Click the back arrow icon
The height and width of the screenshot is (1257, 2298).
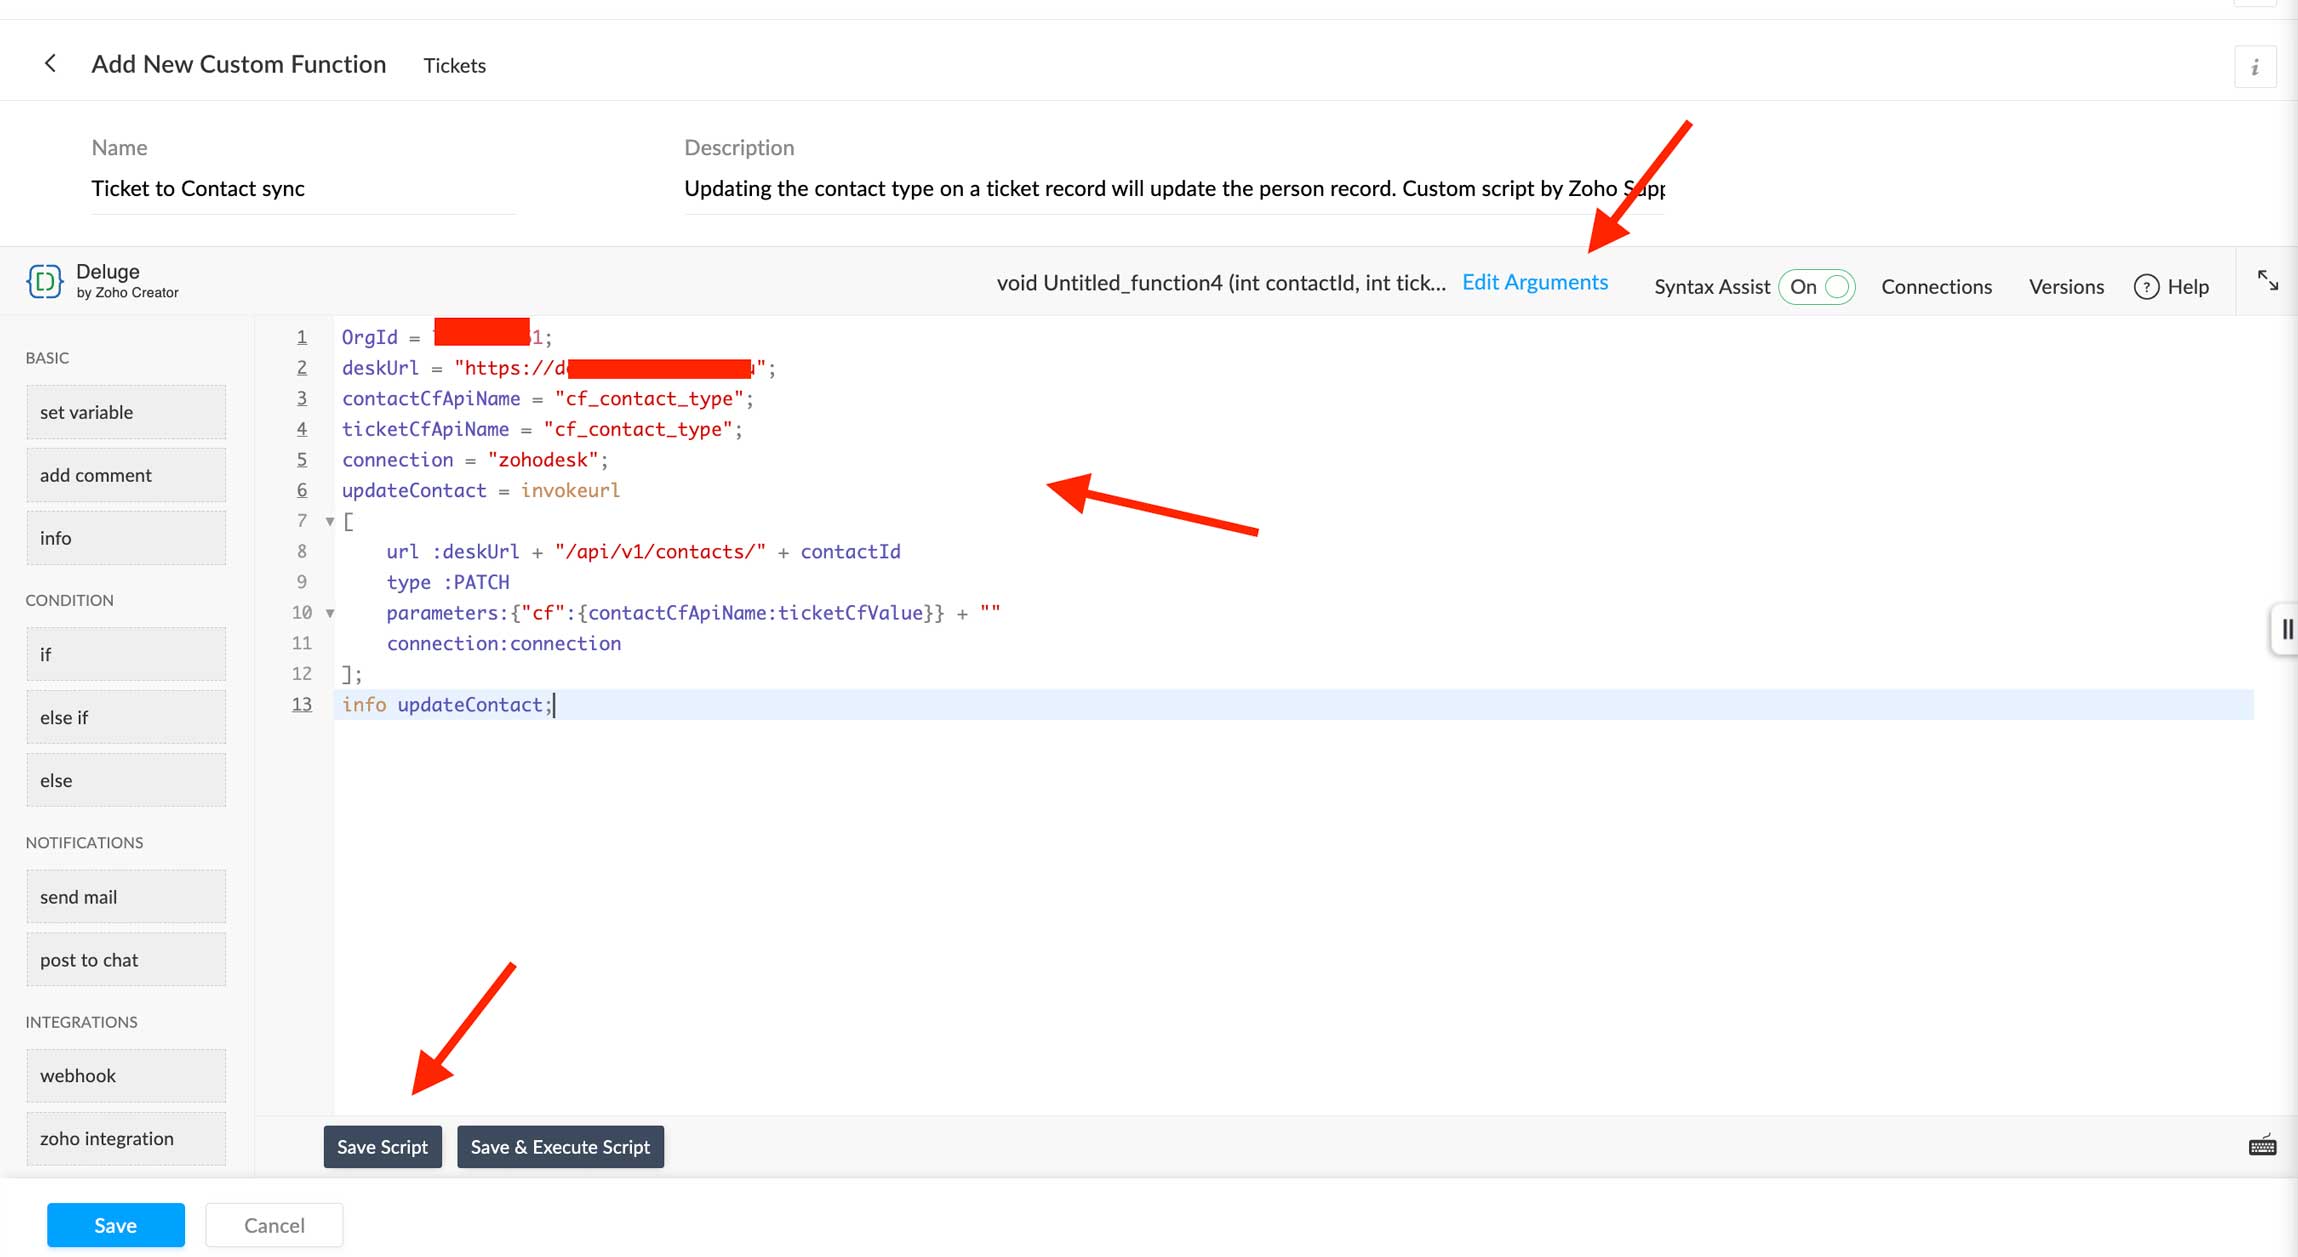pos(50,64)
